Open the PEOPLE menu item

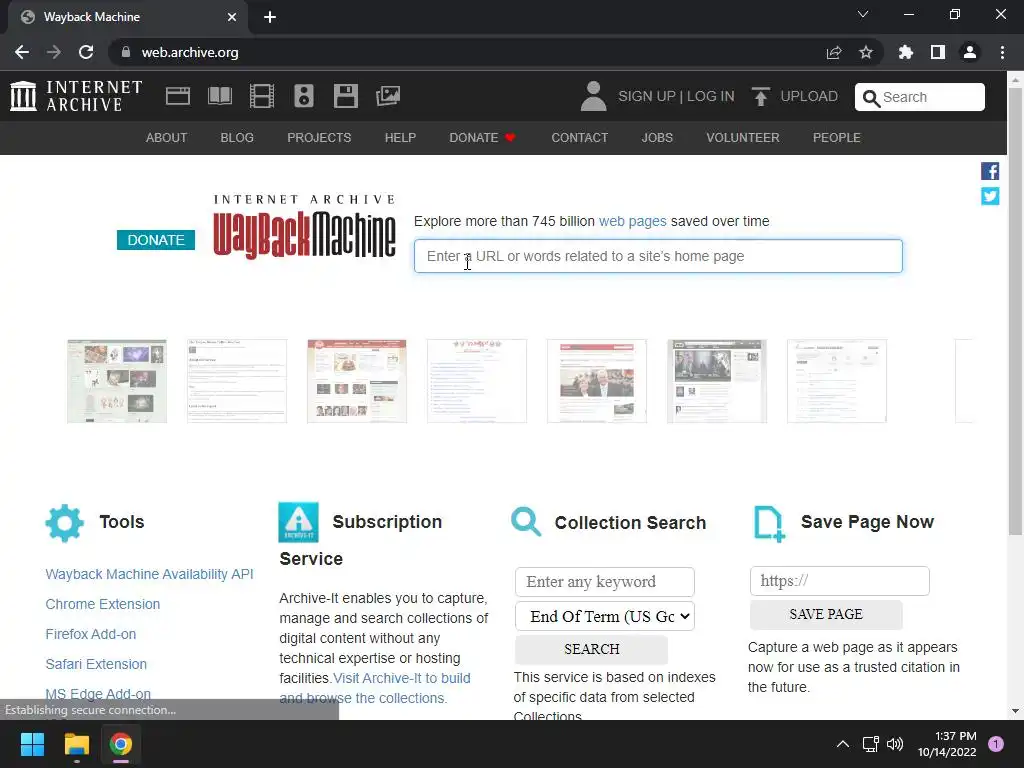(837, 138)
